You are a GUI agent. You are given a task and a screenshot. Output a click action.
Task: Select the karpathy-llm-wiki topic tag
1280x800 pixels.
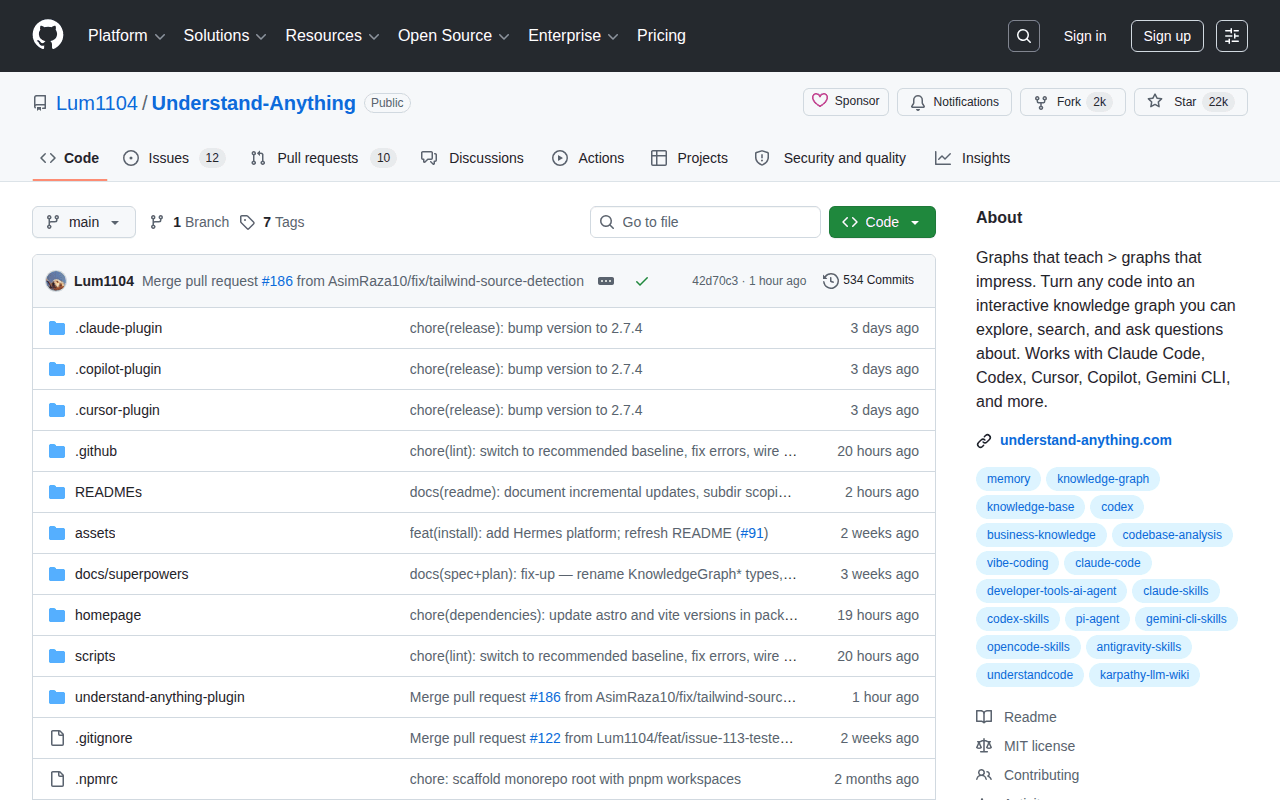point(1144,675)
